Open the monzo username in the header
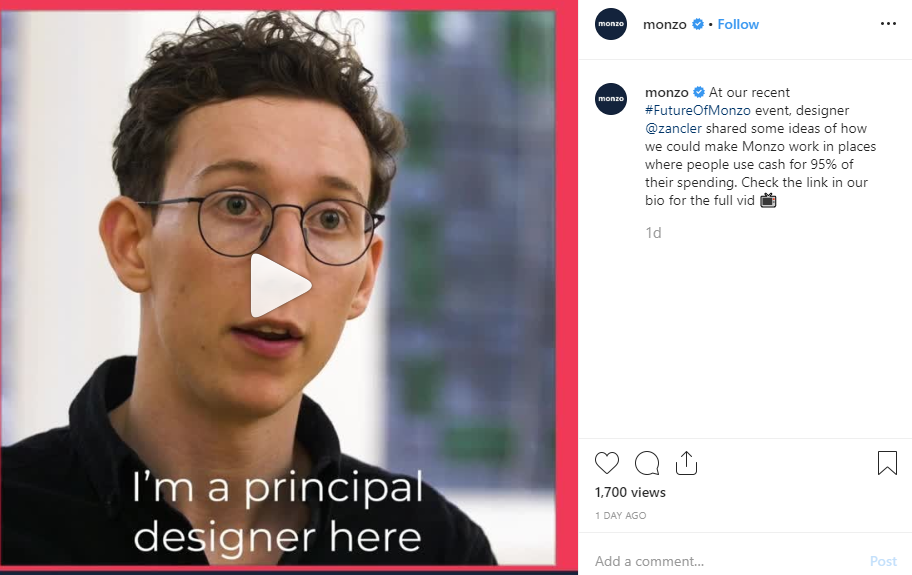Viewport: 912px width, 575px height. point(664,24)
